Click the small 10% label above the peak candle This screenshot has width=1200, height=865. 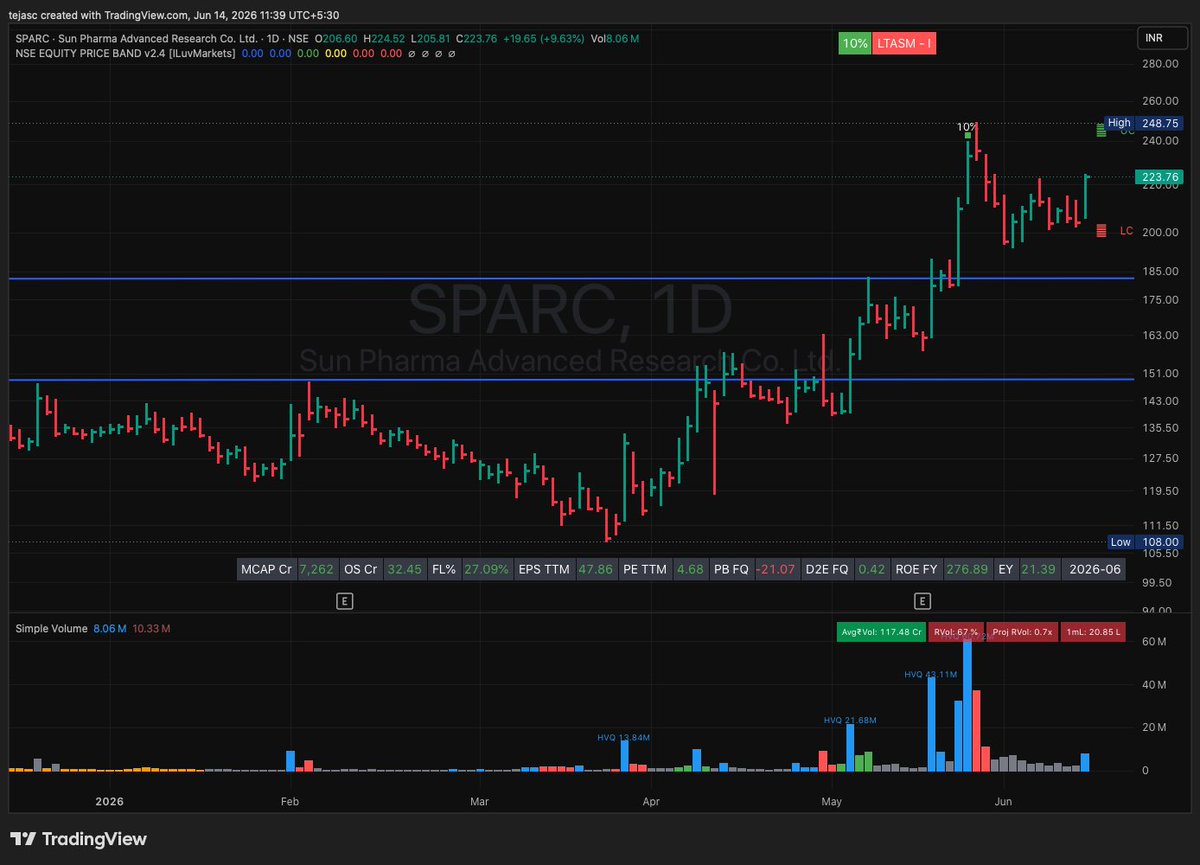(x=966, y=127)
